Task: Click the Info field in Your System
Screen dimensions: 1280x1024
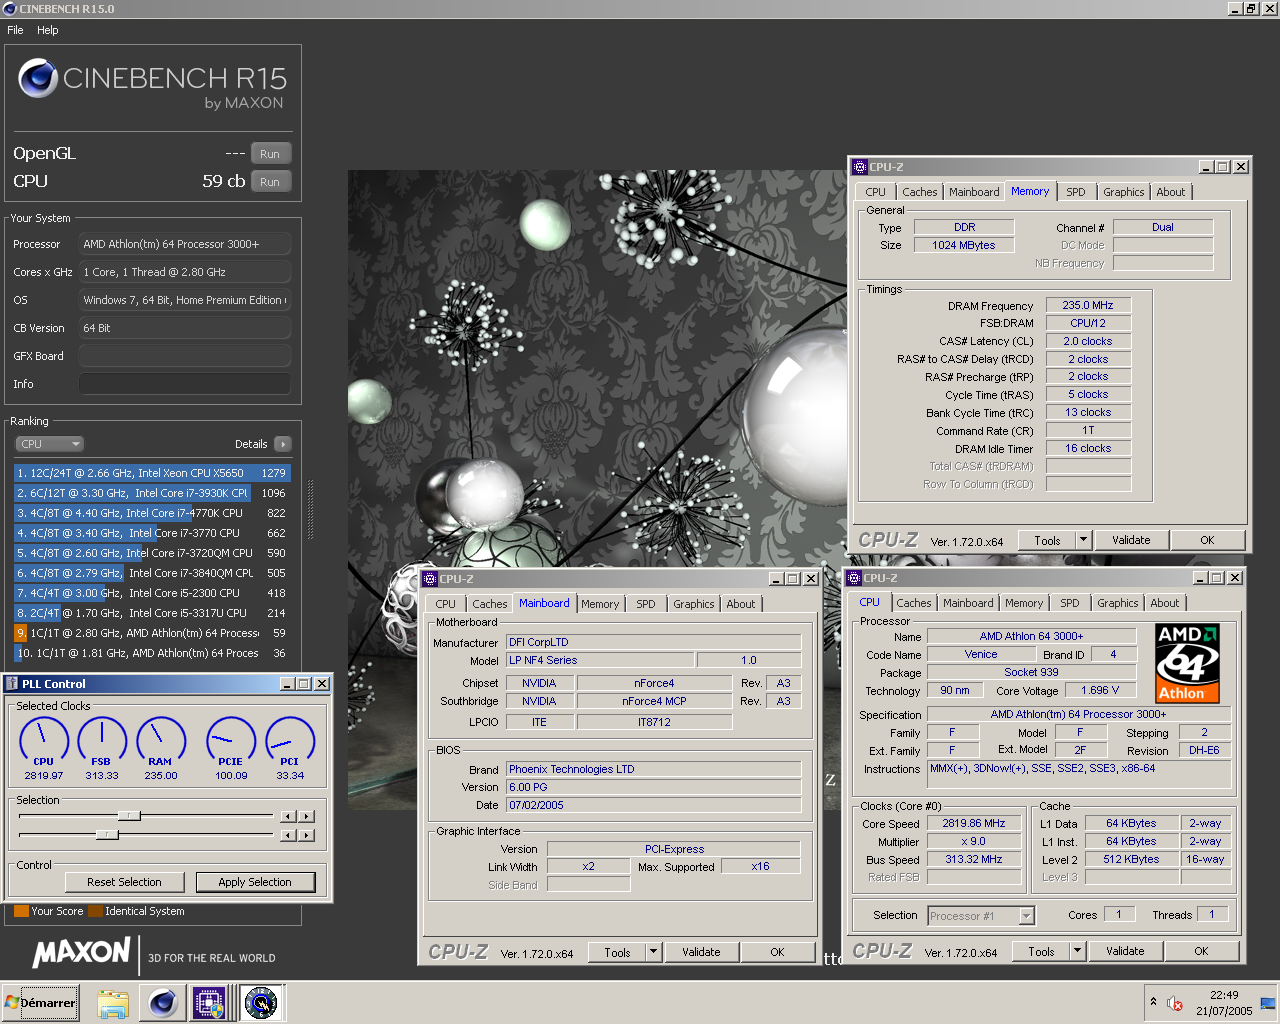Action: point(185,384)
